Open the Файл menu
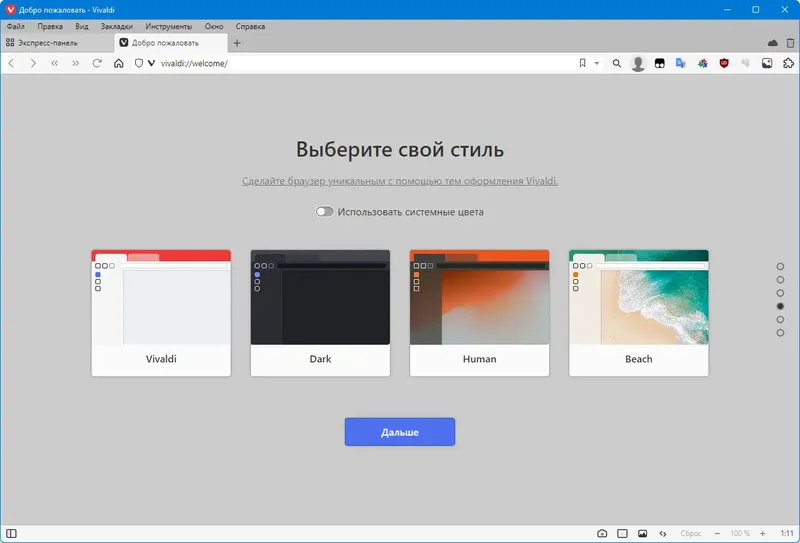Image resolution: width=800 pixels, height=543 pixels. coord(16,26)
